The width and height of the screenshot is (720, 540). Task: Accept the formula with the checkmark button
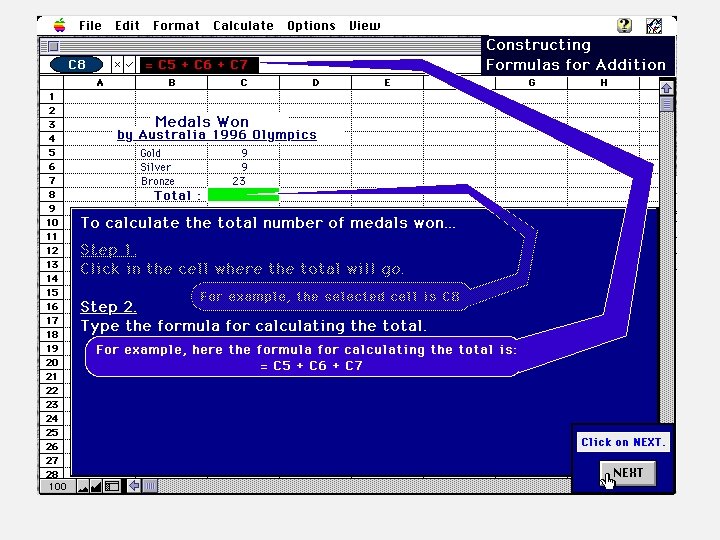[129, 65]
